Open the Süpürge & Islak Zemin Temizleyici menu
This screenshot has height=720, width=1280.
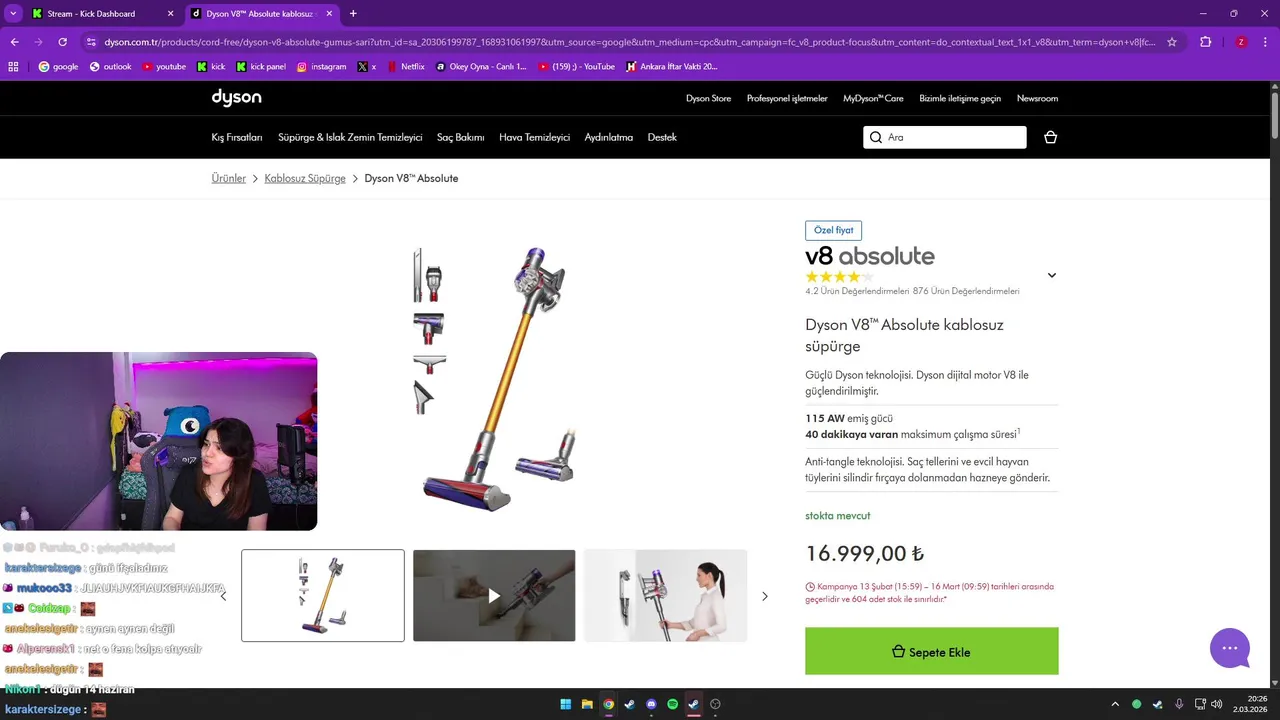coord(350,137)
